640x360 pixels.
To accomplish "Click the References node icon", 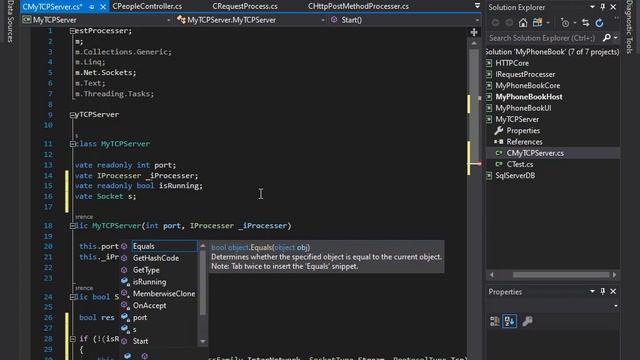I will [x=499, y=142].
